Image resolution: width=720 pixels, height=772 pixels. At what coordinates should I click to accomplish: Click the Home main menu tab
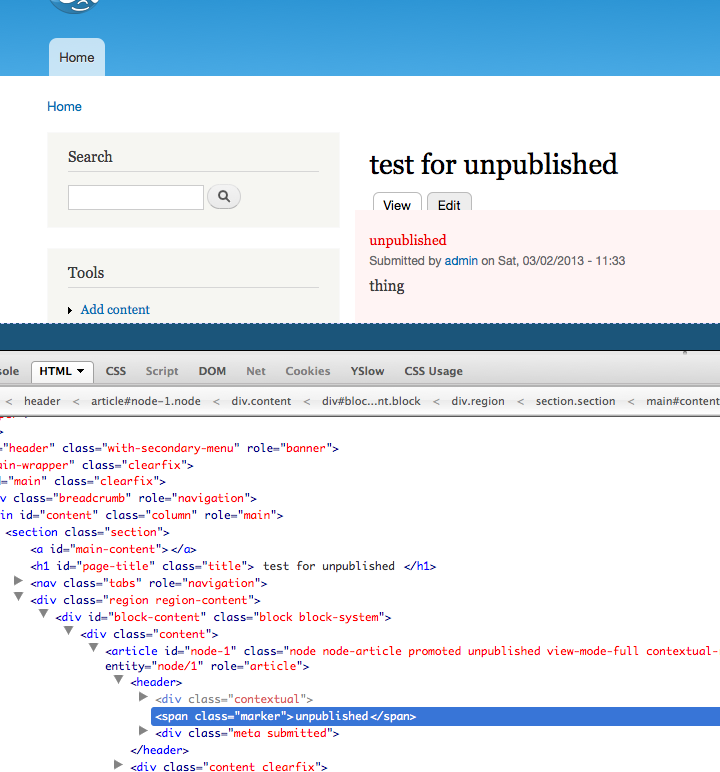(x=77, y=58)
